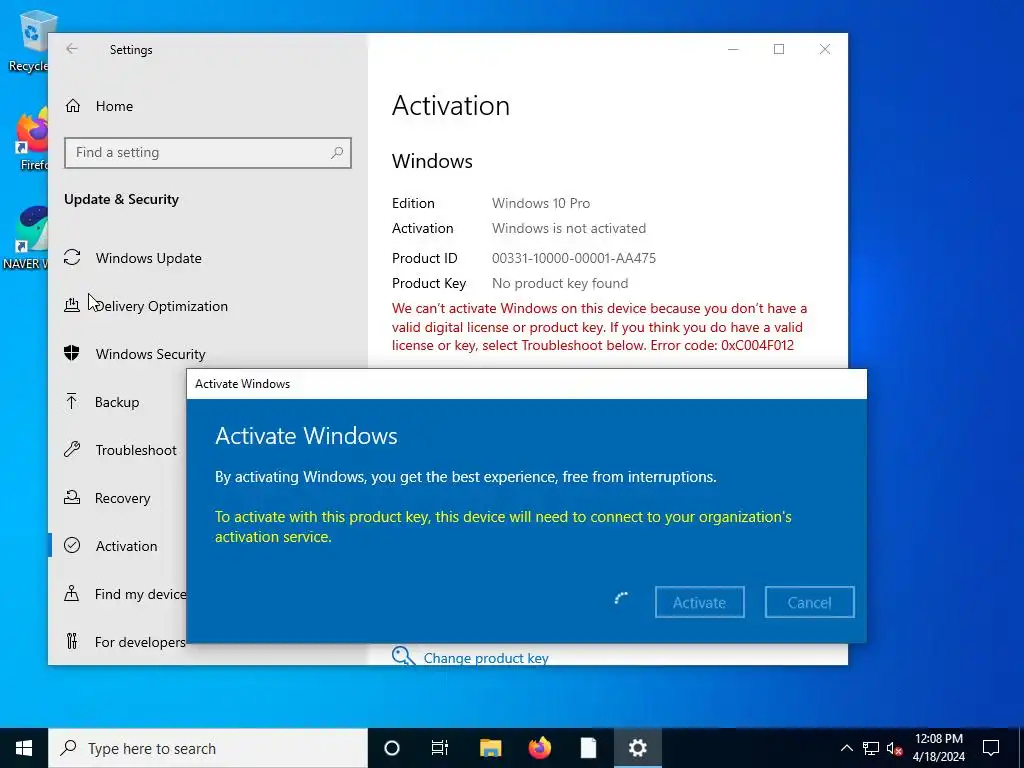Image resolution: width=1024 pixels, height=768 pixels.
Task: Click the Backup arrow icon
Action: (x=72, y=401)
